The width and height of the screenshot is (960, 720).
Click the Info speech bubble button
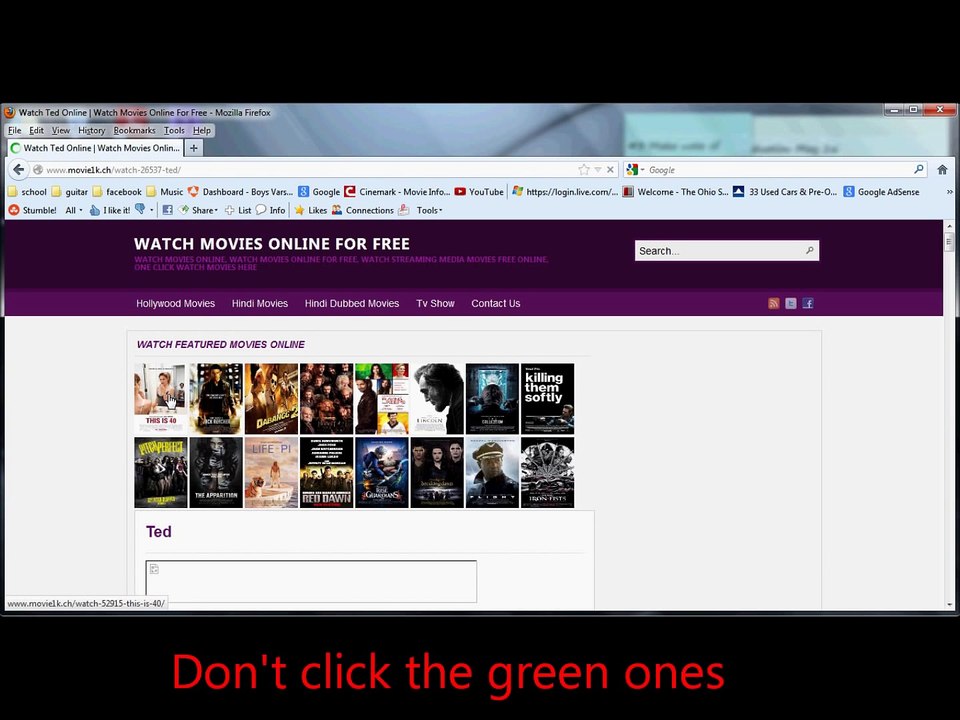point(271,210)
